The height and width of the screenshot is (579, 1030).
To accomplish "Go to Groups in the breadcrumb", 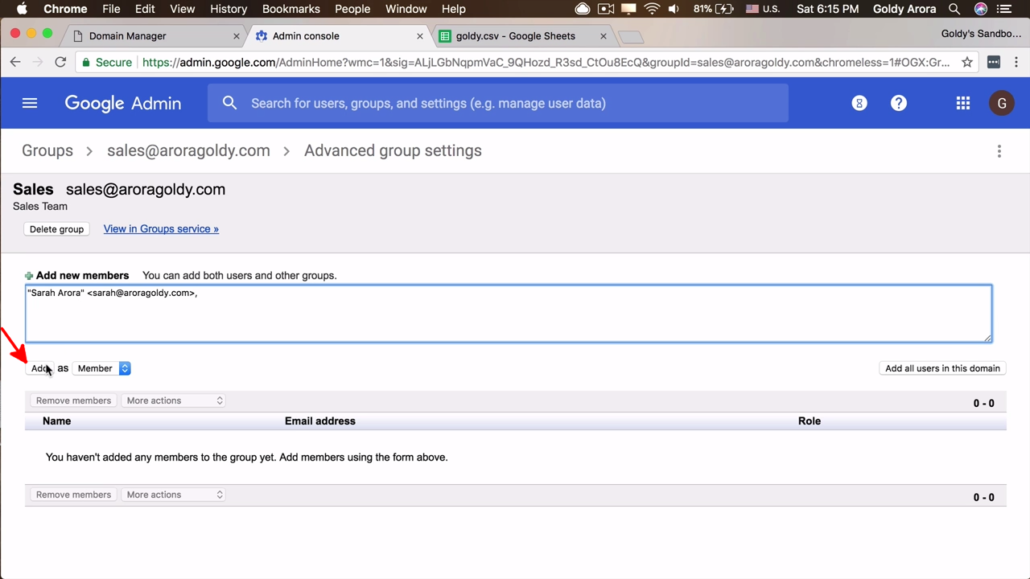I will coord(47,151).
